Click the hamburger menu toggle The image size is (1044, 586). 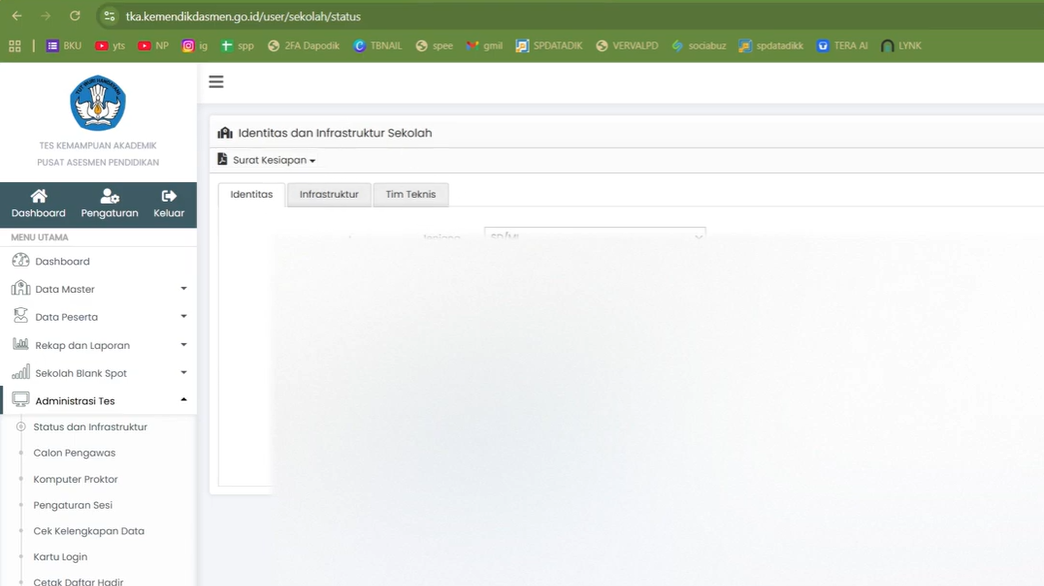[x=216, y=81]
